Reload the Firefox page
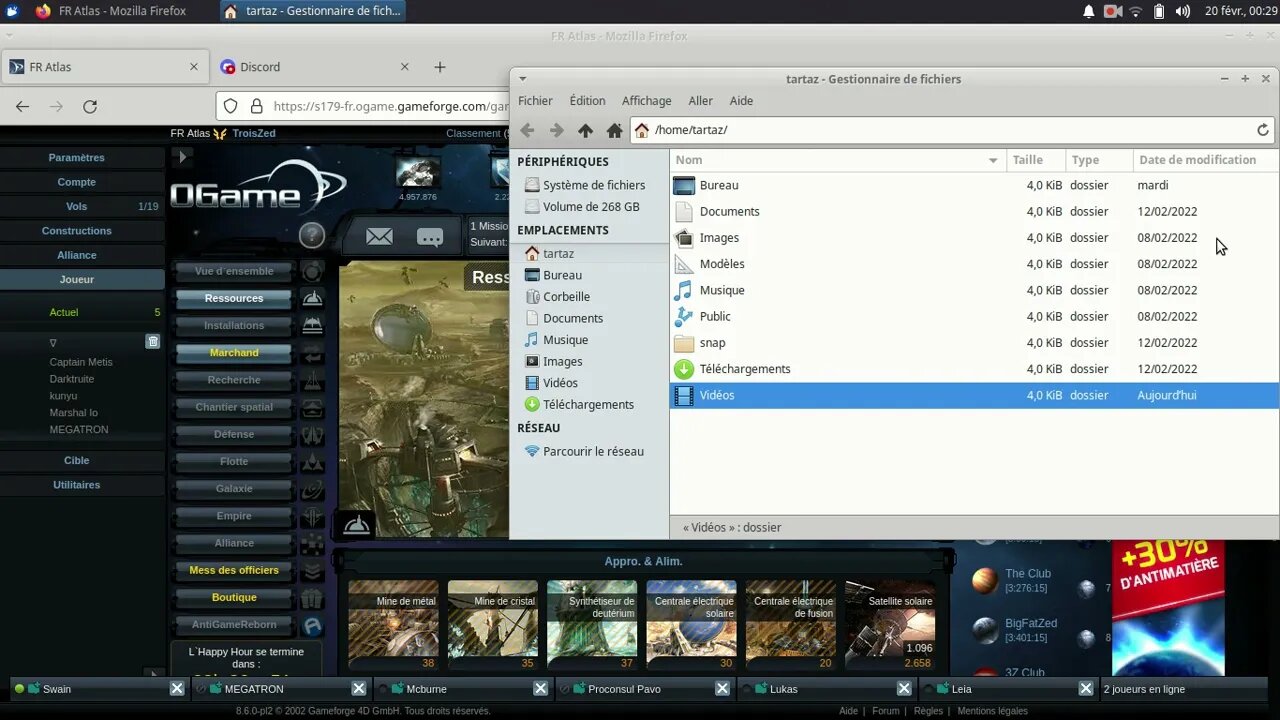1280x720 pixels. coord(90,106)
